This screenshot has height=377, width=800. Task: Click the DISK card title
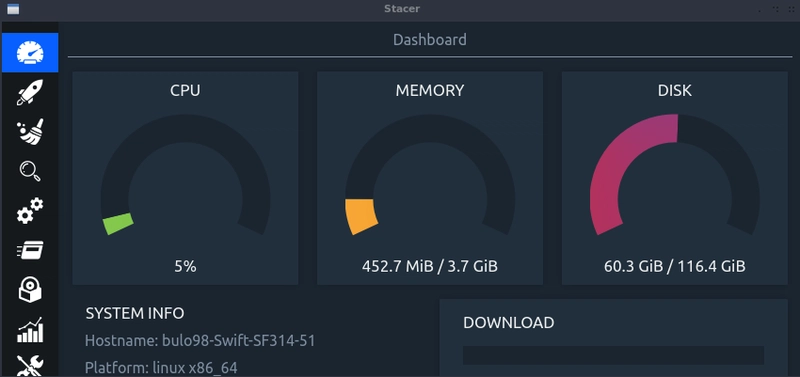(x=674, y=90)
